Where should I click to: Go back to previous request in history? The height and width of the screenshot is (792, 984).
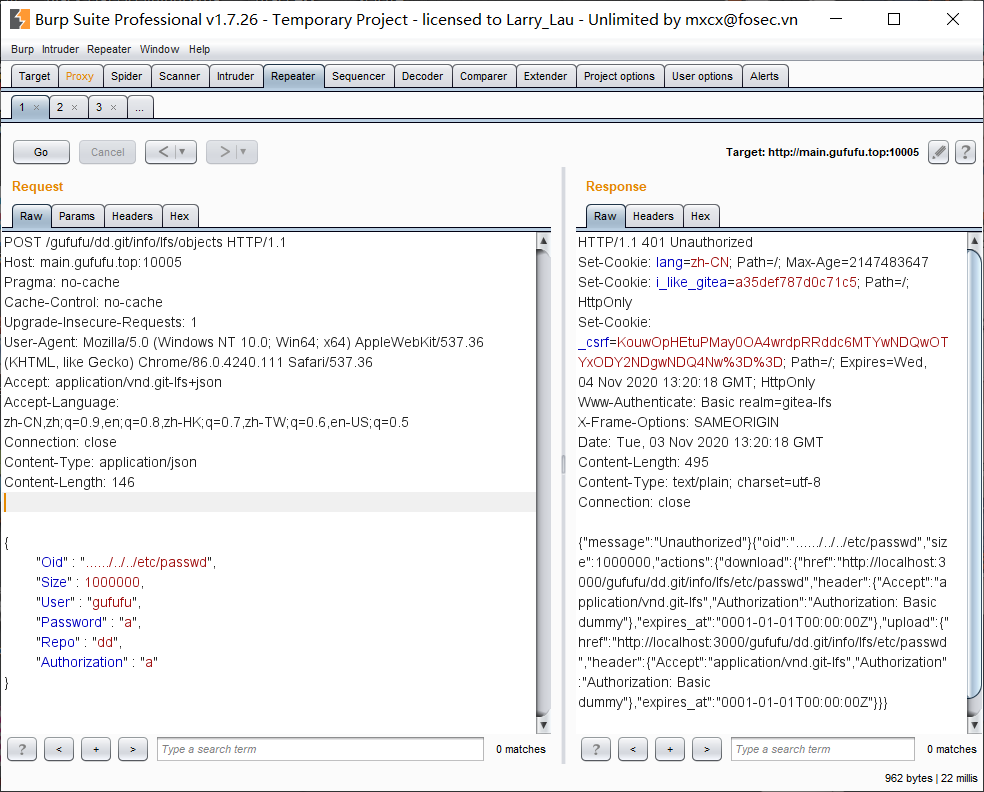pos(163,152)
